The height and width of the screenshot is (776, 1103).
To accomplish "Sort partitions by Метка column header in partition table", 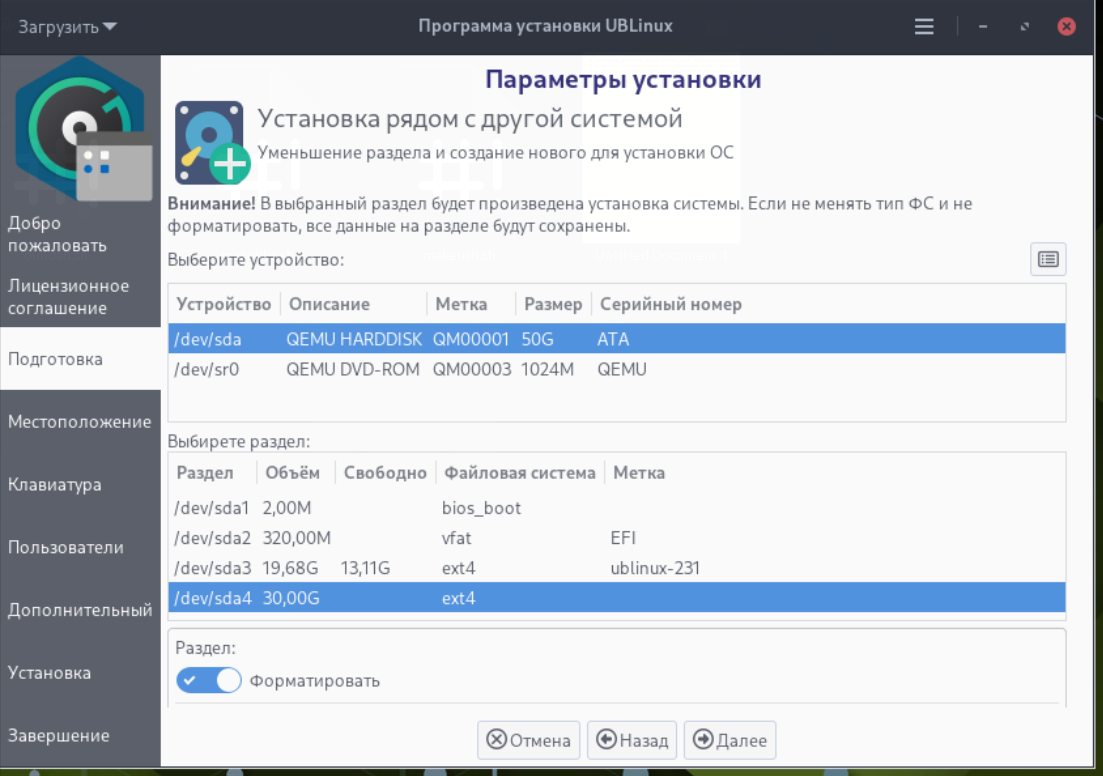I will pos(836,473).
